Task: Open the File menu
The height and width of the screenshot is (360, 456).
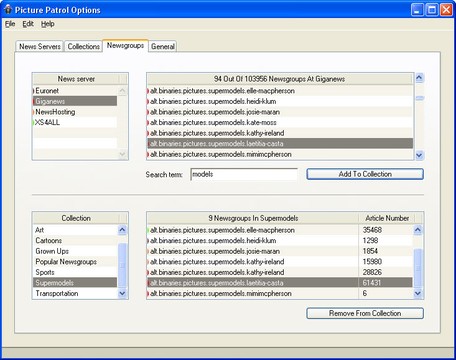Action: (10, 24)
